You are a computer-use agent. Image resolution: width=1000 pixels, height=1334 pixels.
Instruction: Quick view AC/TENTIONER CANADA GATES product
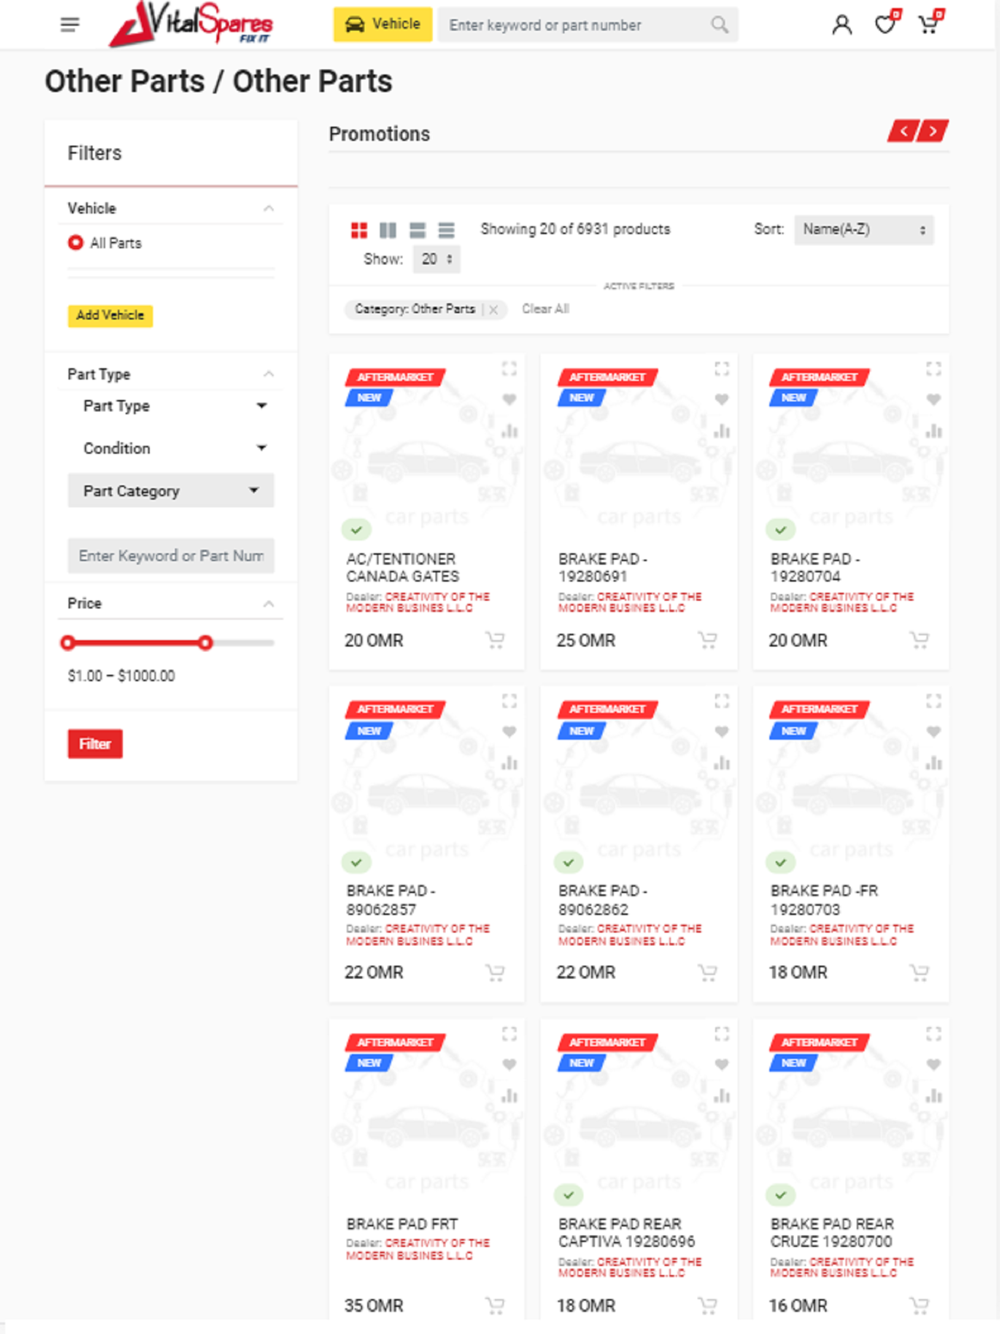point(509,369)
